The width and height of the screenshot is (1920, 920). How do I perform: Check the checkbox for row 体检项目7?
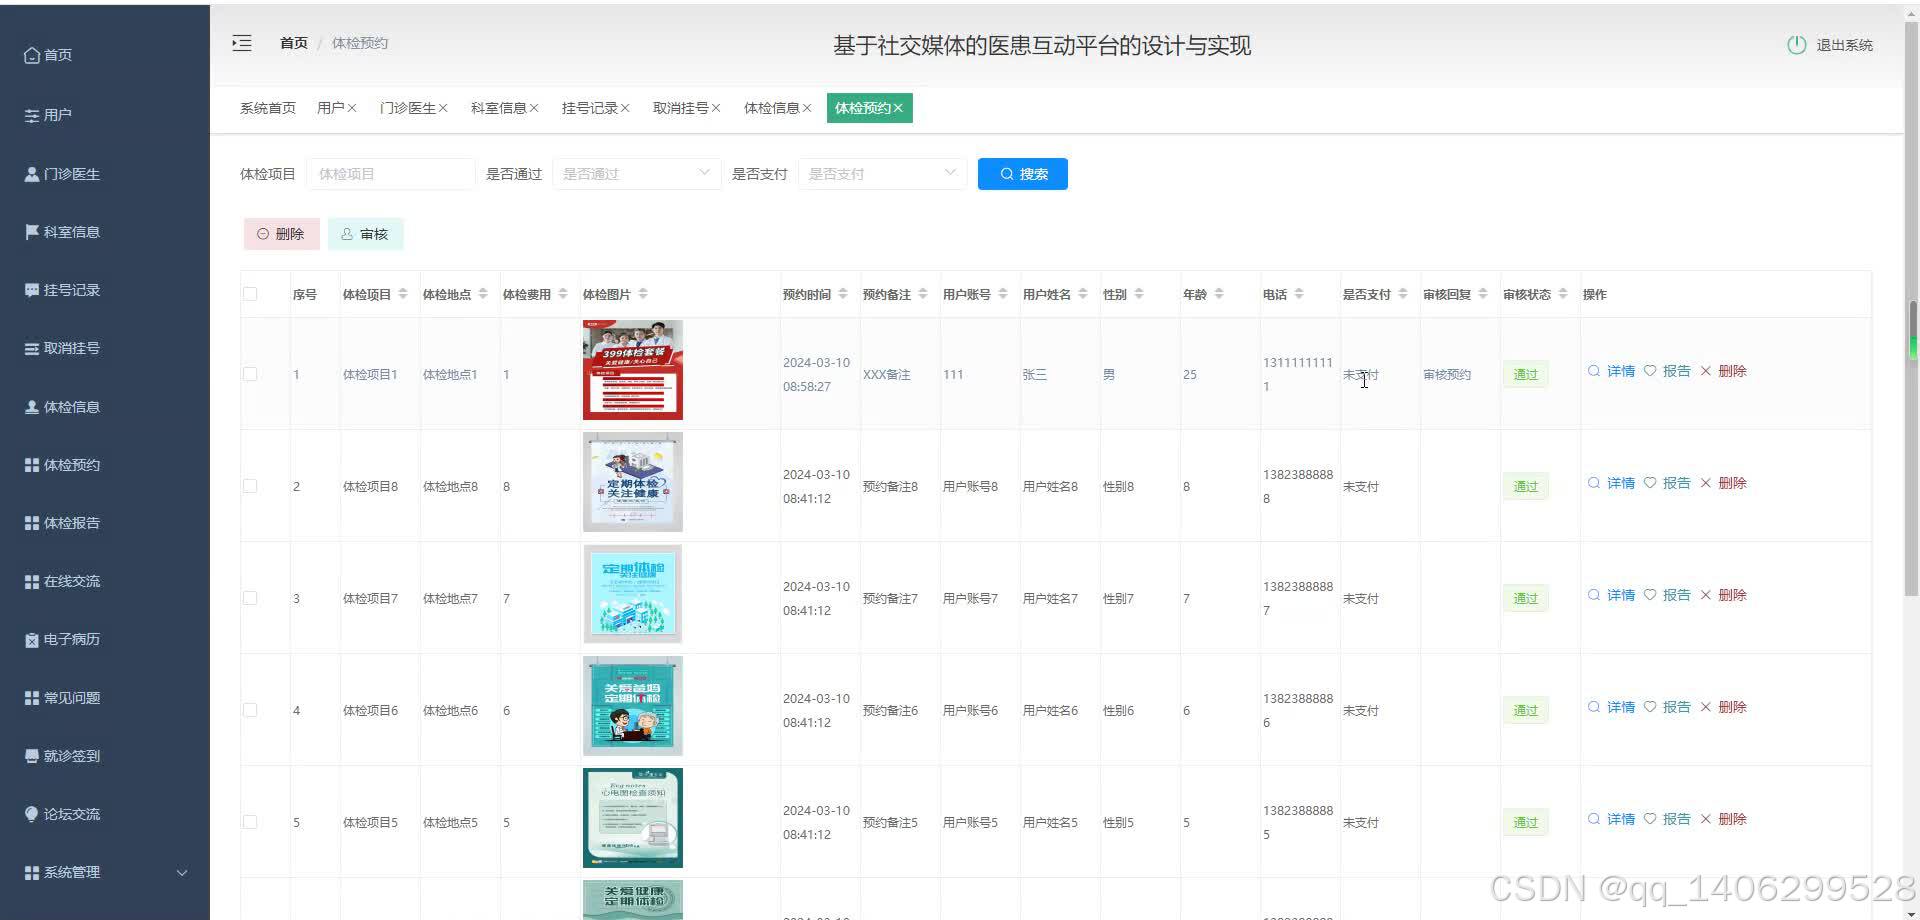(250, 598)
